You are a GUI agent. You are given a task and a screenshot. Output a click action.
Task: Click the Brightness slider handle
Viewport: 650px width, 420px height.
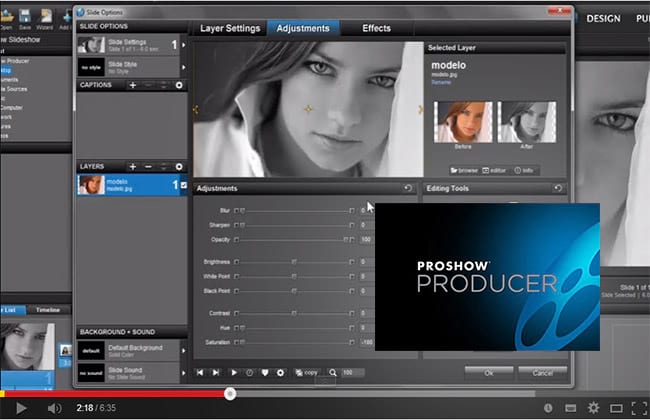[x=294, y=262]
